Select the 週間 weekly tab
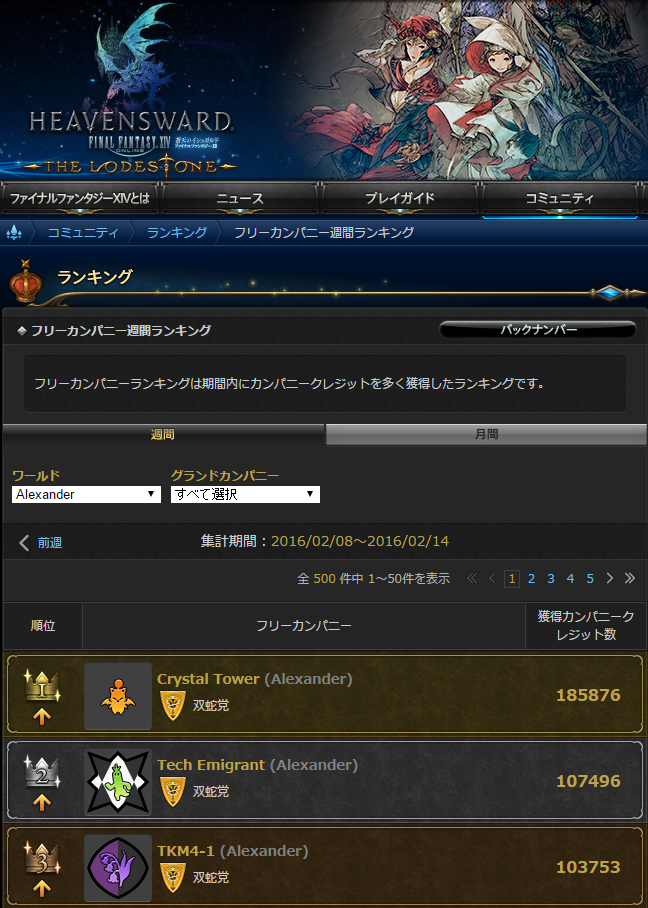The image size is (648, 908). [x=163, y=434]
